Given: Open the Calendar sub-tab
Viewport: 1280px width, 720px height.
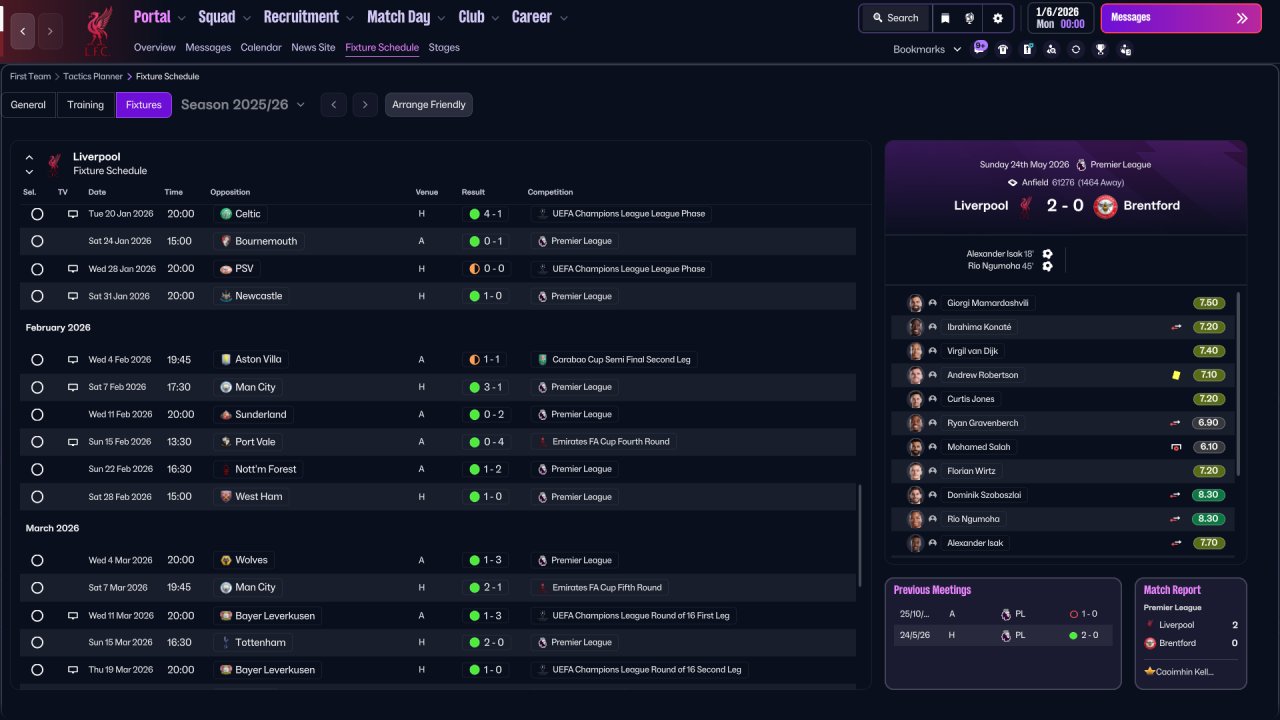Looking at the screenshot, I should (x=261, y=48).
